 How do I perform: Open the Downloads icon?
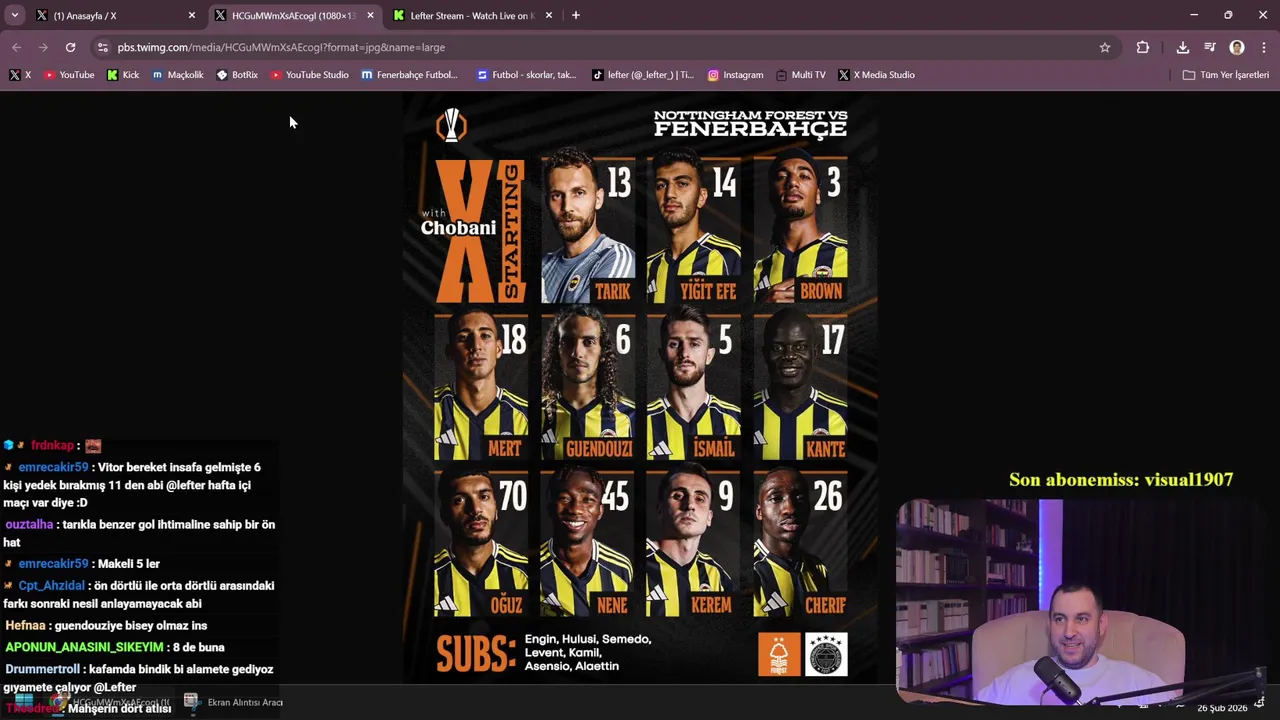coord(1183,47)
